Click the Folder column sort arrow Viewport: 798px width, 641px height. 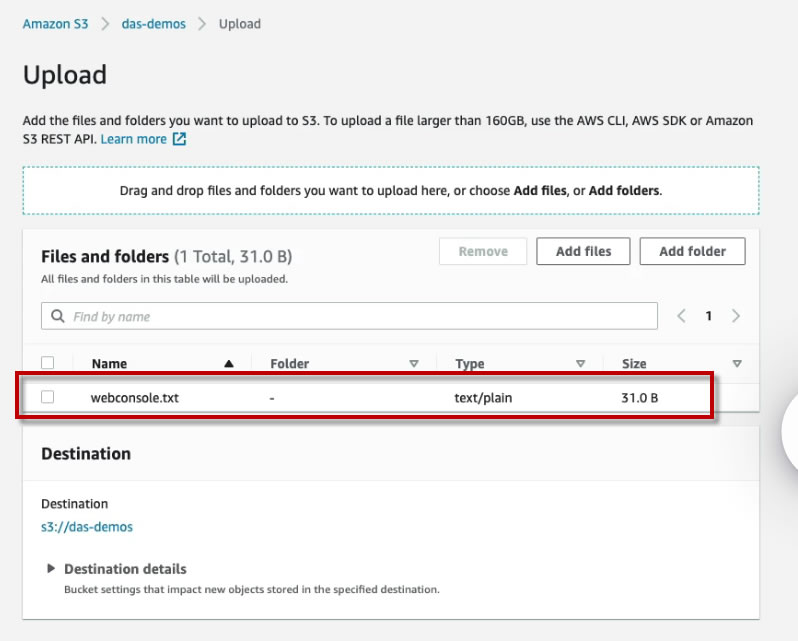(x=414, y=364)
